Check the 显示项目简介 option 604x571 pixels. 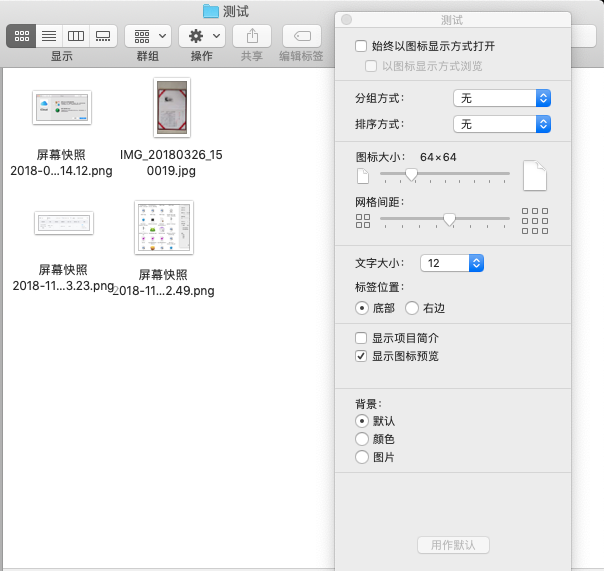[x=361, y=339]
